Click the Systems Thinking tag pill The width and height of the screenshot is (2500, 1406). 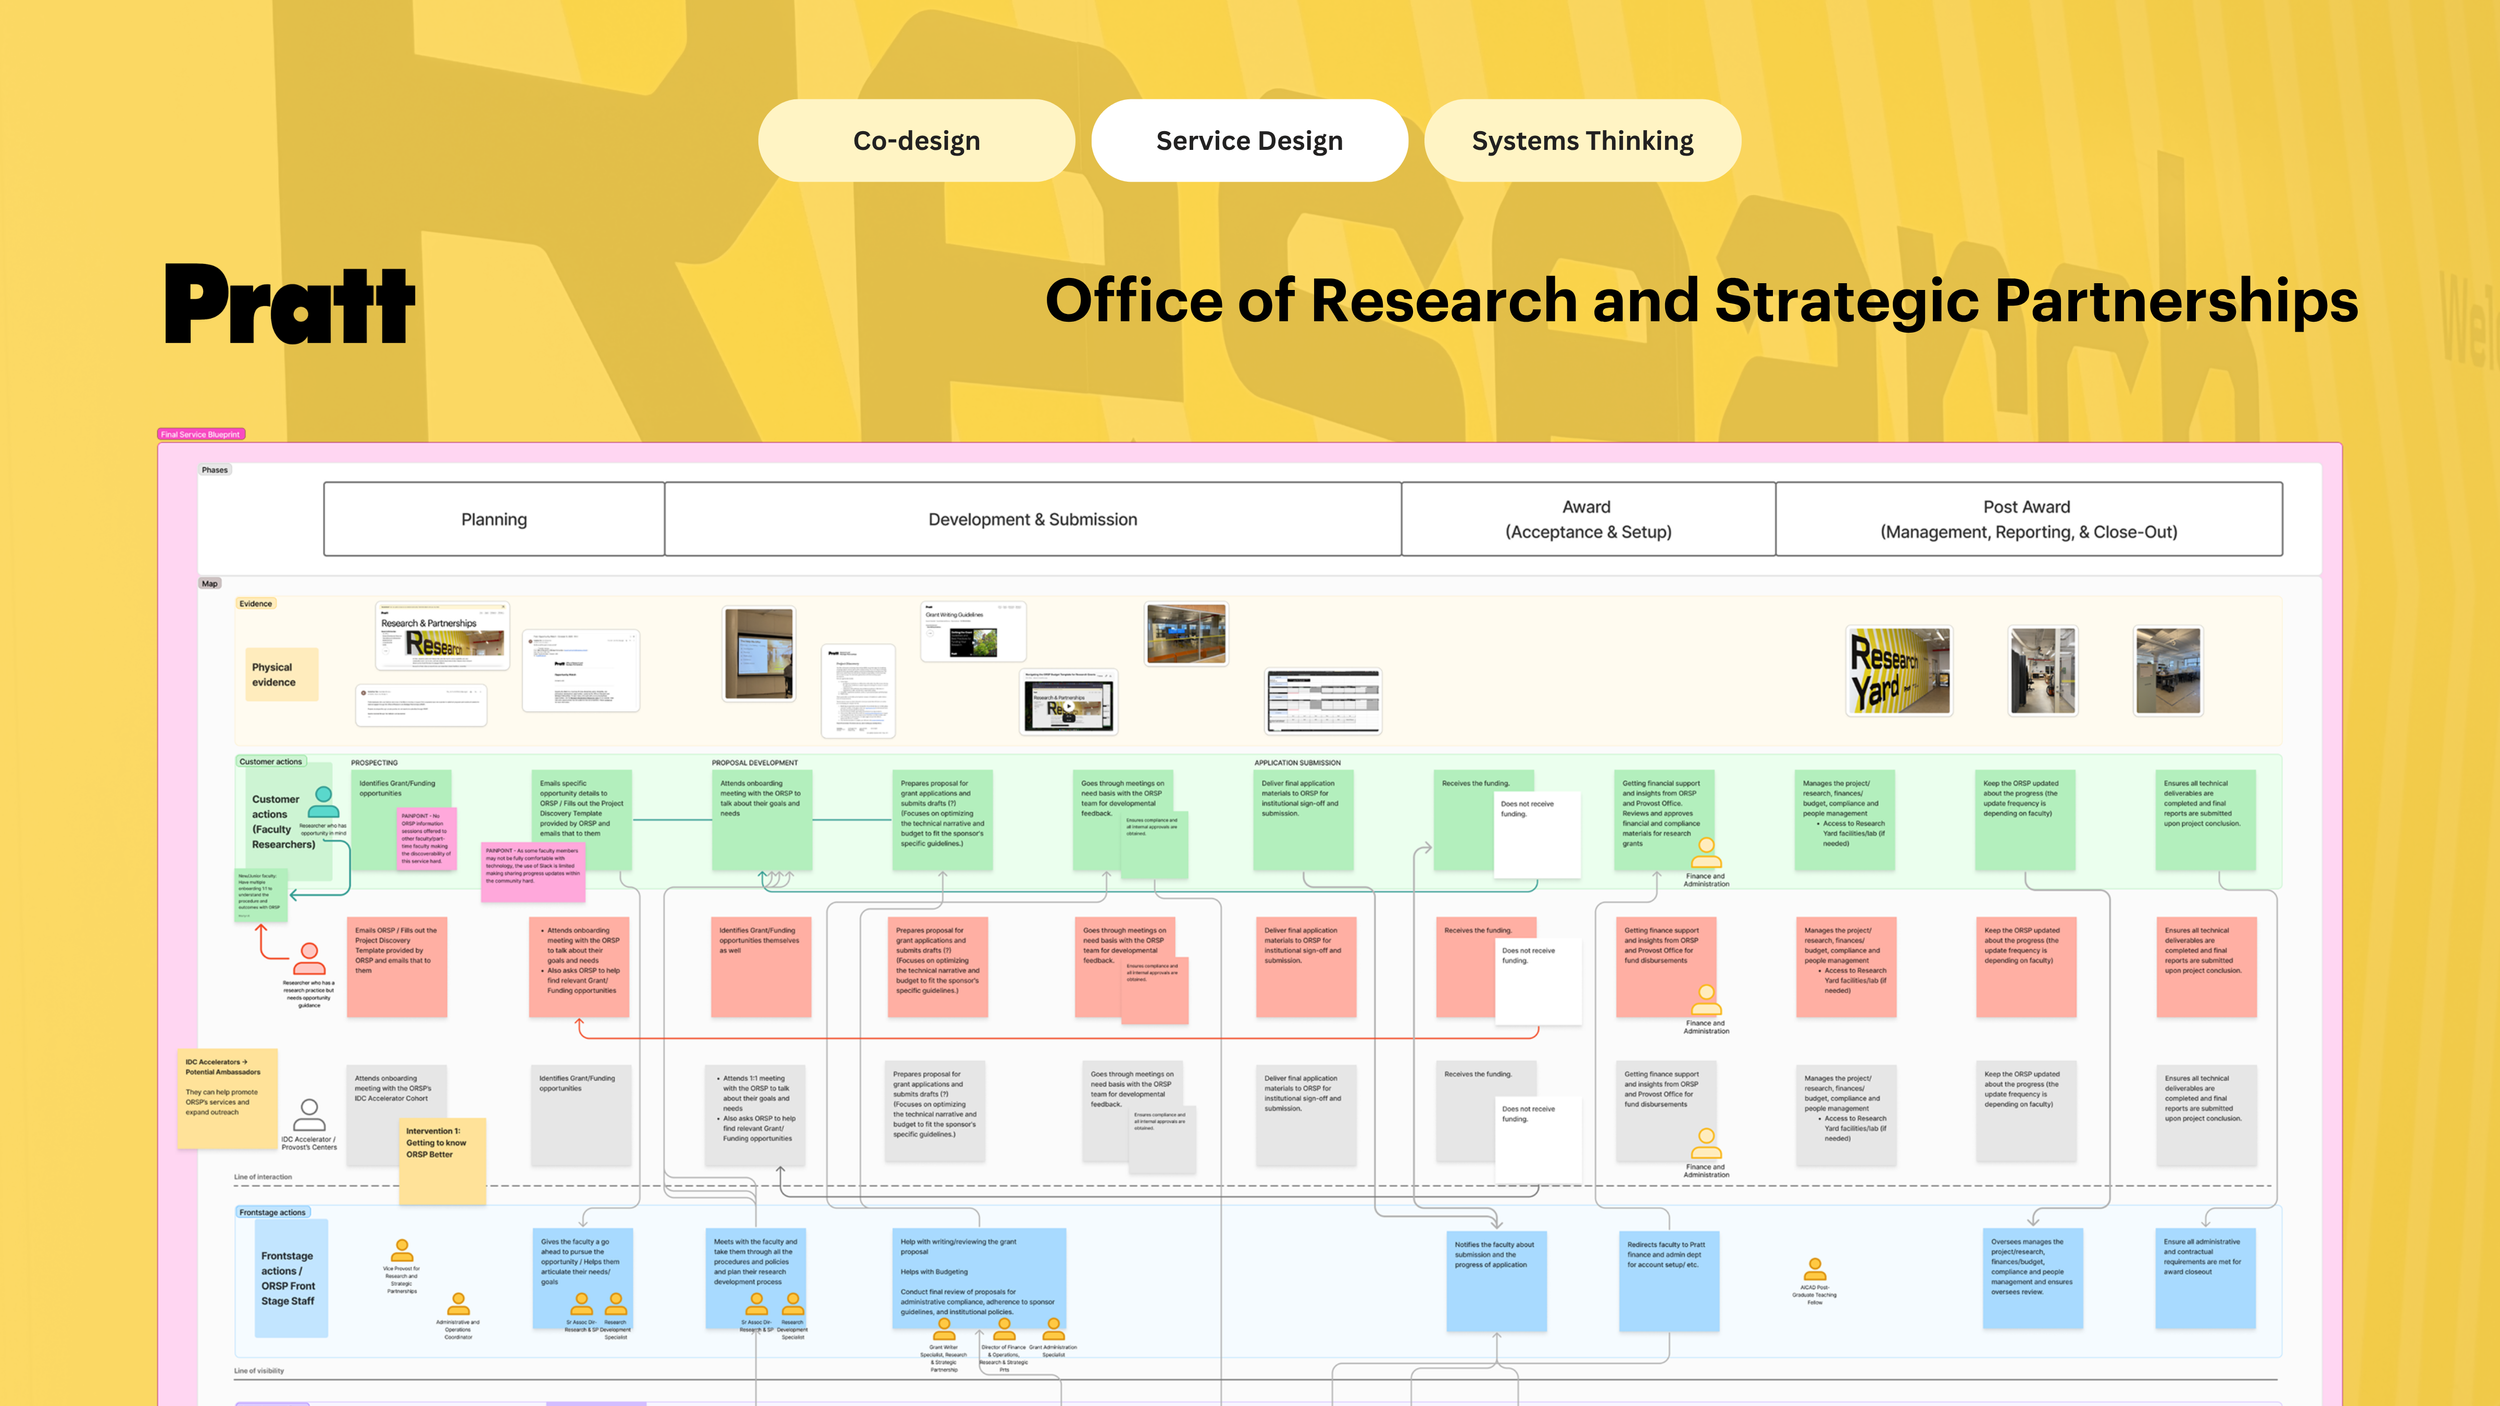point(1582,141)
